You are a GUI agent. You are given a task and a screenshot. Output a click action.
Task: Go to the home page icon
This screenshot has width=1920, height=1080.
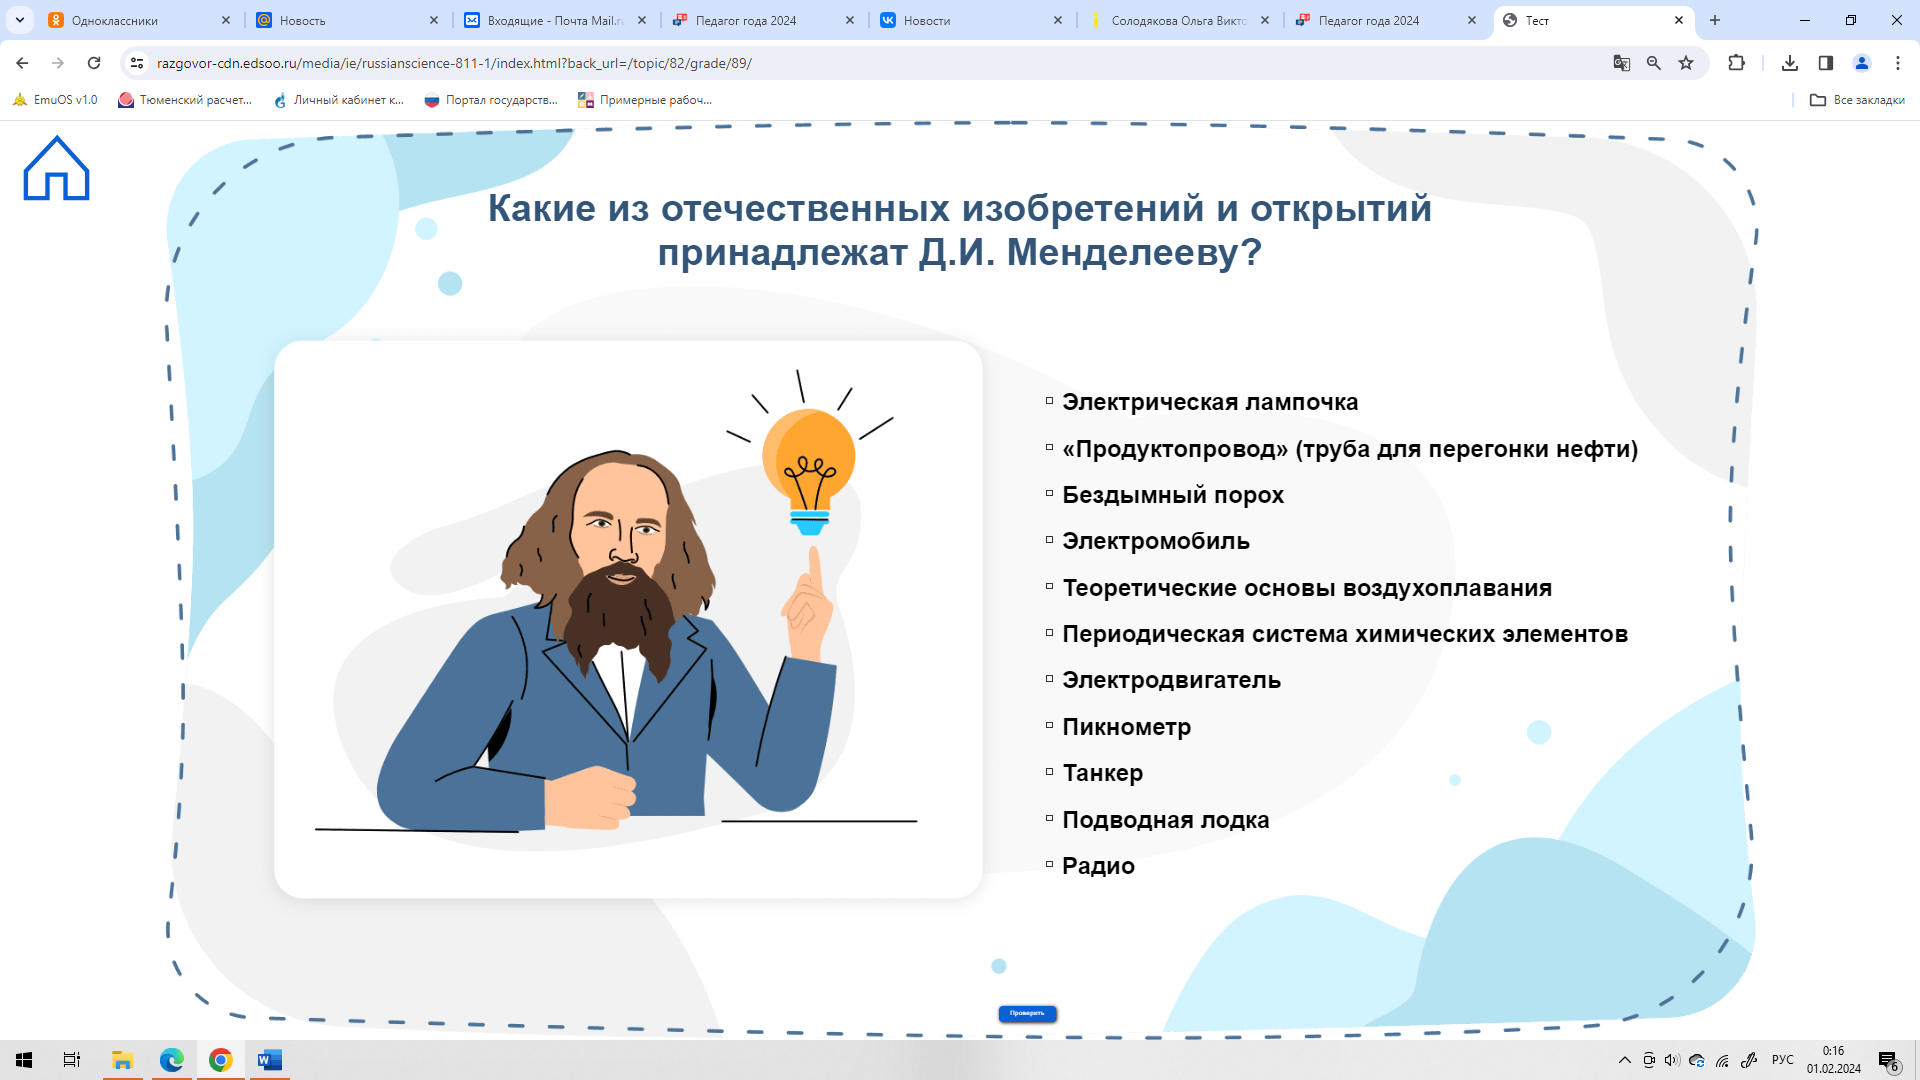point(57,168)
